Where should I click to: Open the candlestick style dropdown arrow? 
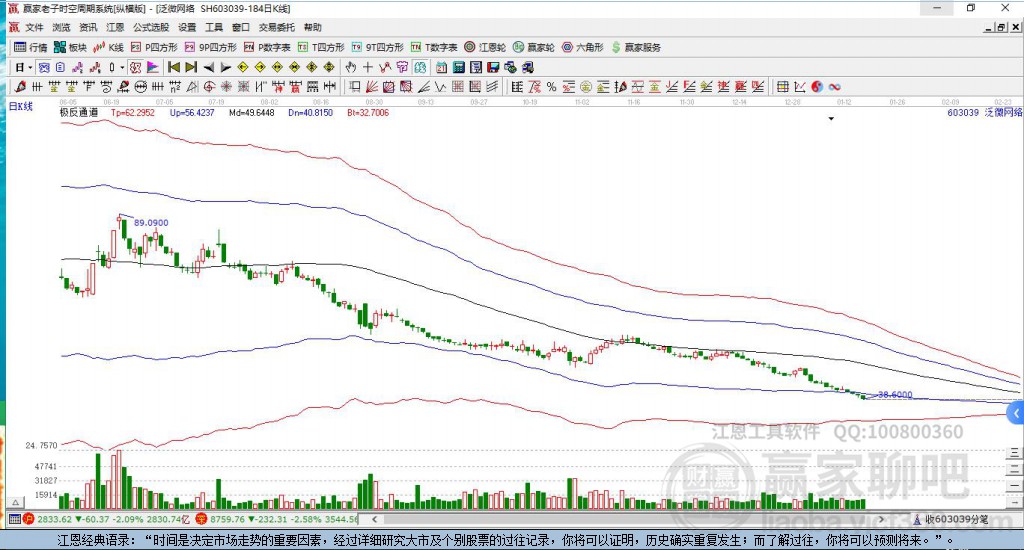(x=123, y=67)
